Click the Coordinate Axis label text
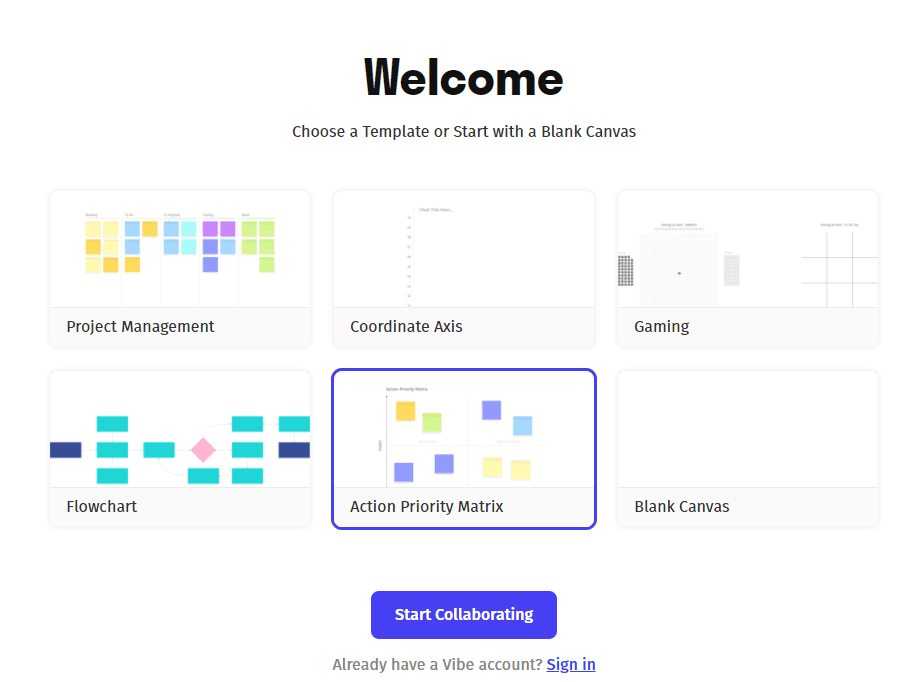The width and height of the screenshot is (923, 682). point(406,327)
